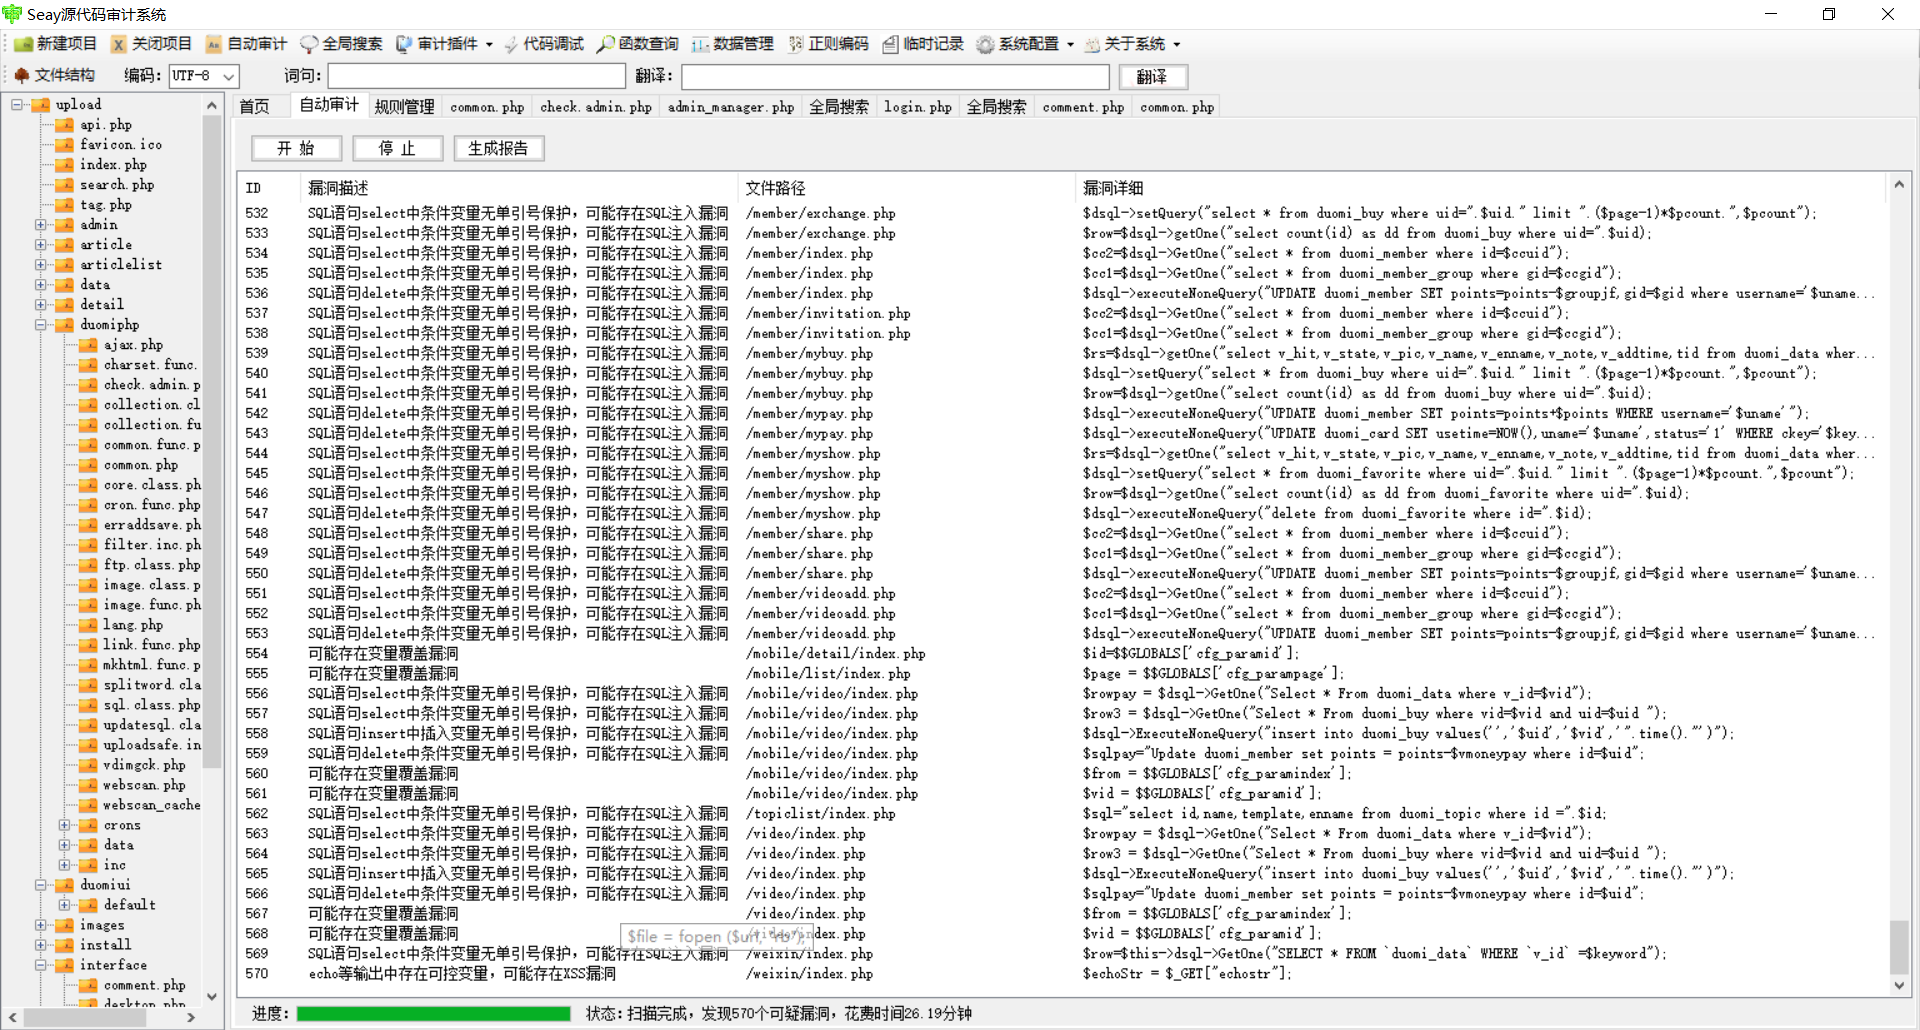Switch to the 规则管理 tab
Image resolution: width=1920 pixels, height=1030 pixels.
(404, 107)
